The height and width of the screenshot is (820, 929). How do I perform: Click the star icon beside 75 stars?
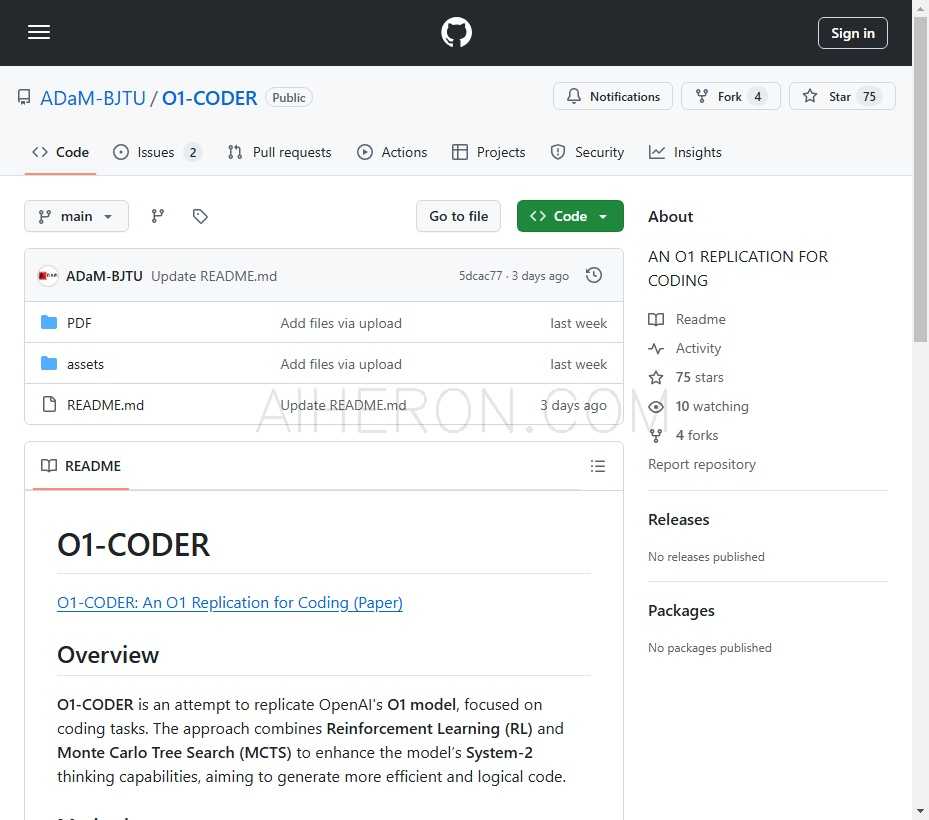656,377
